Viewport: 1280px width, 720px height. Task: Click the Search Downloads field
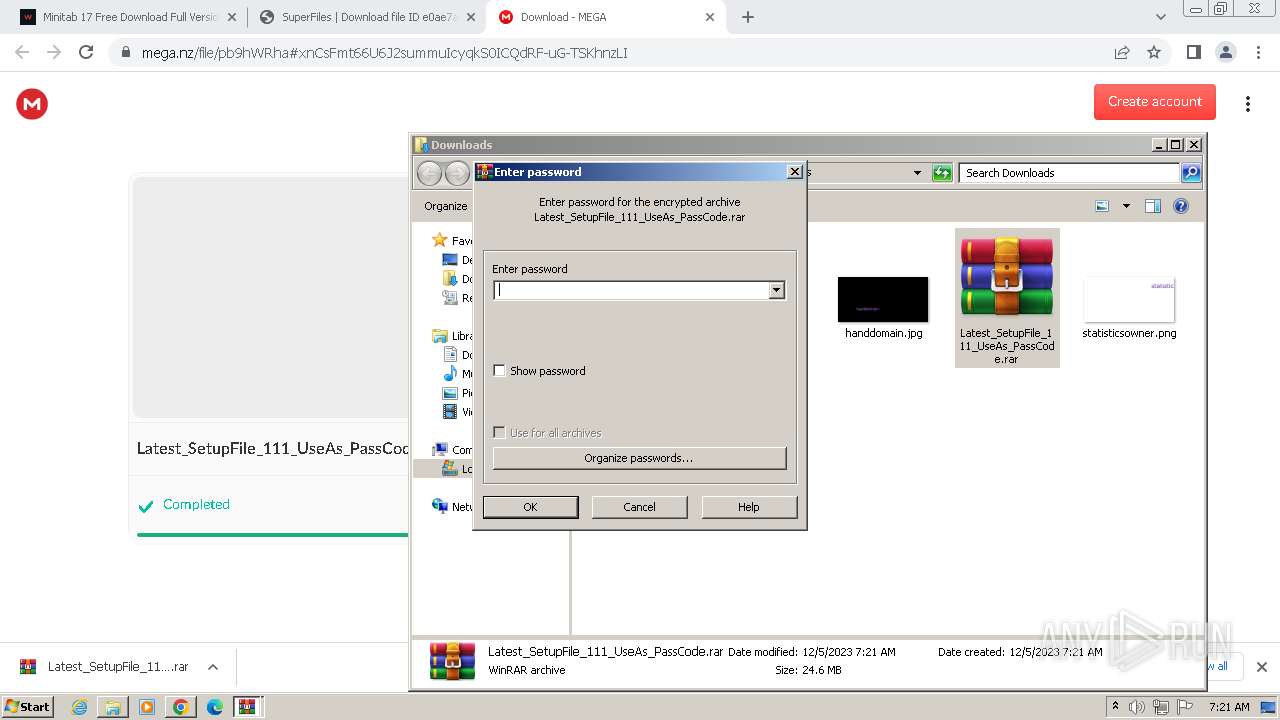1068,173
